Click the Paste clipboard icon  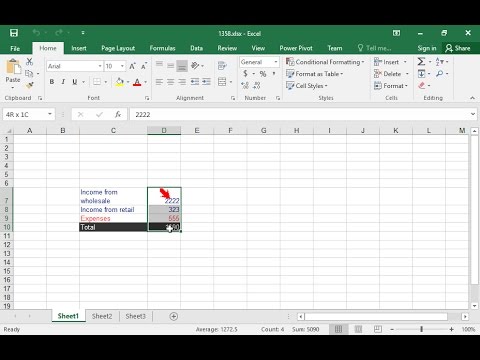pos(13,66)
